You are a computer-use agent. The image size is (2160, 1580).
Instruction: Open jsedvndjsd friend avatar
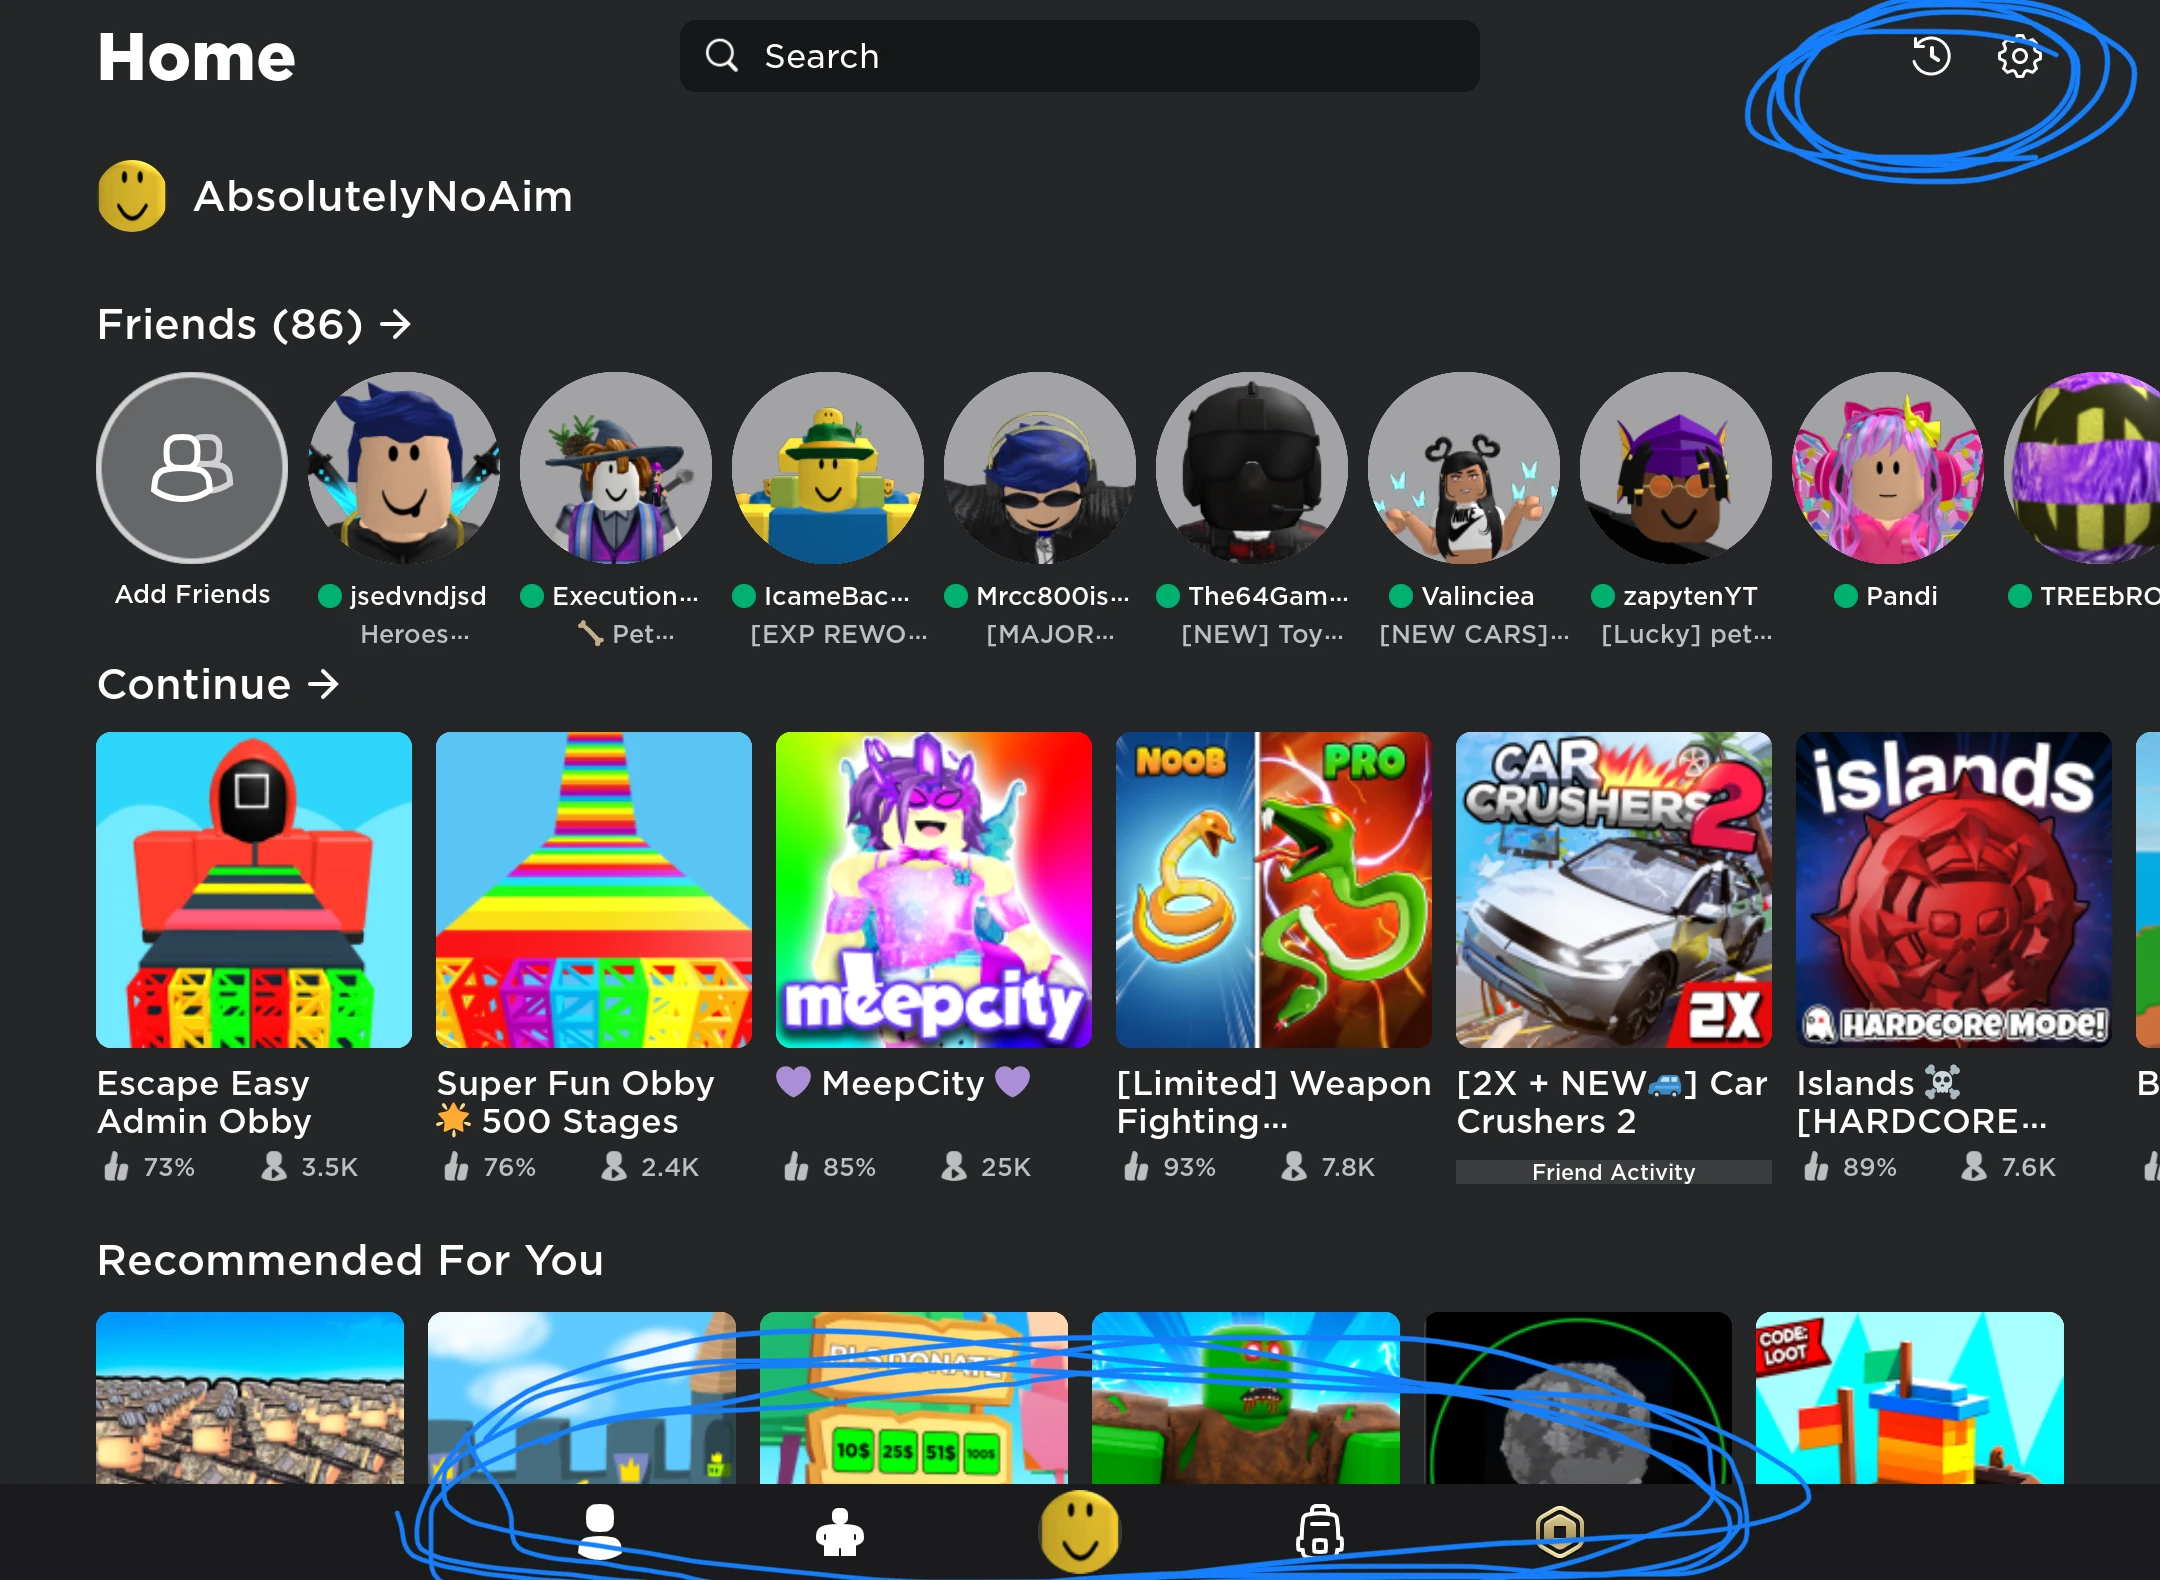pyautogui.click(x=404, y=468)
